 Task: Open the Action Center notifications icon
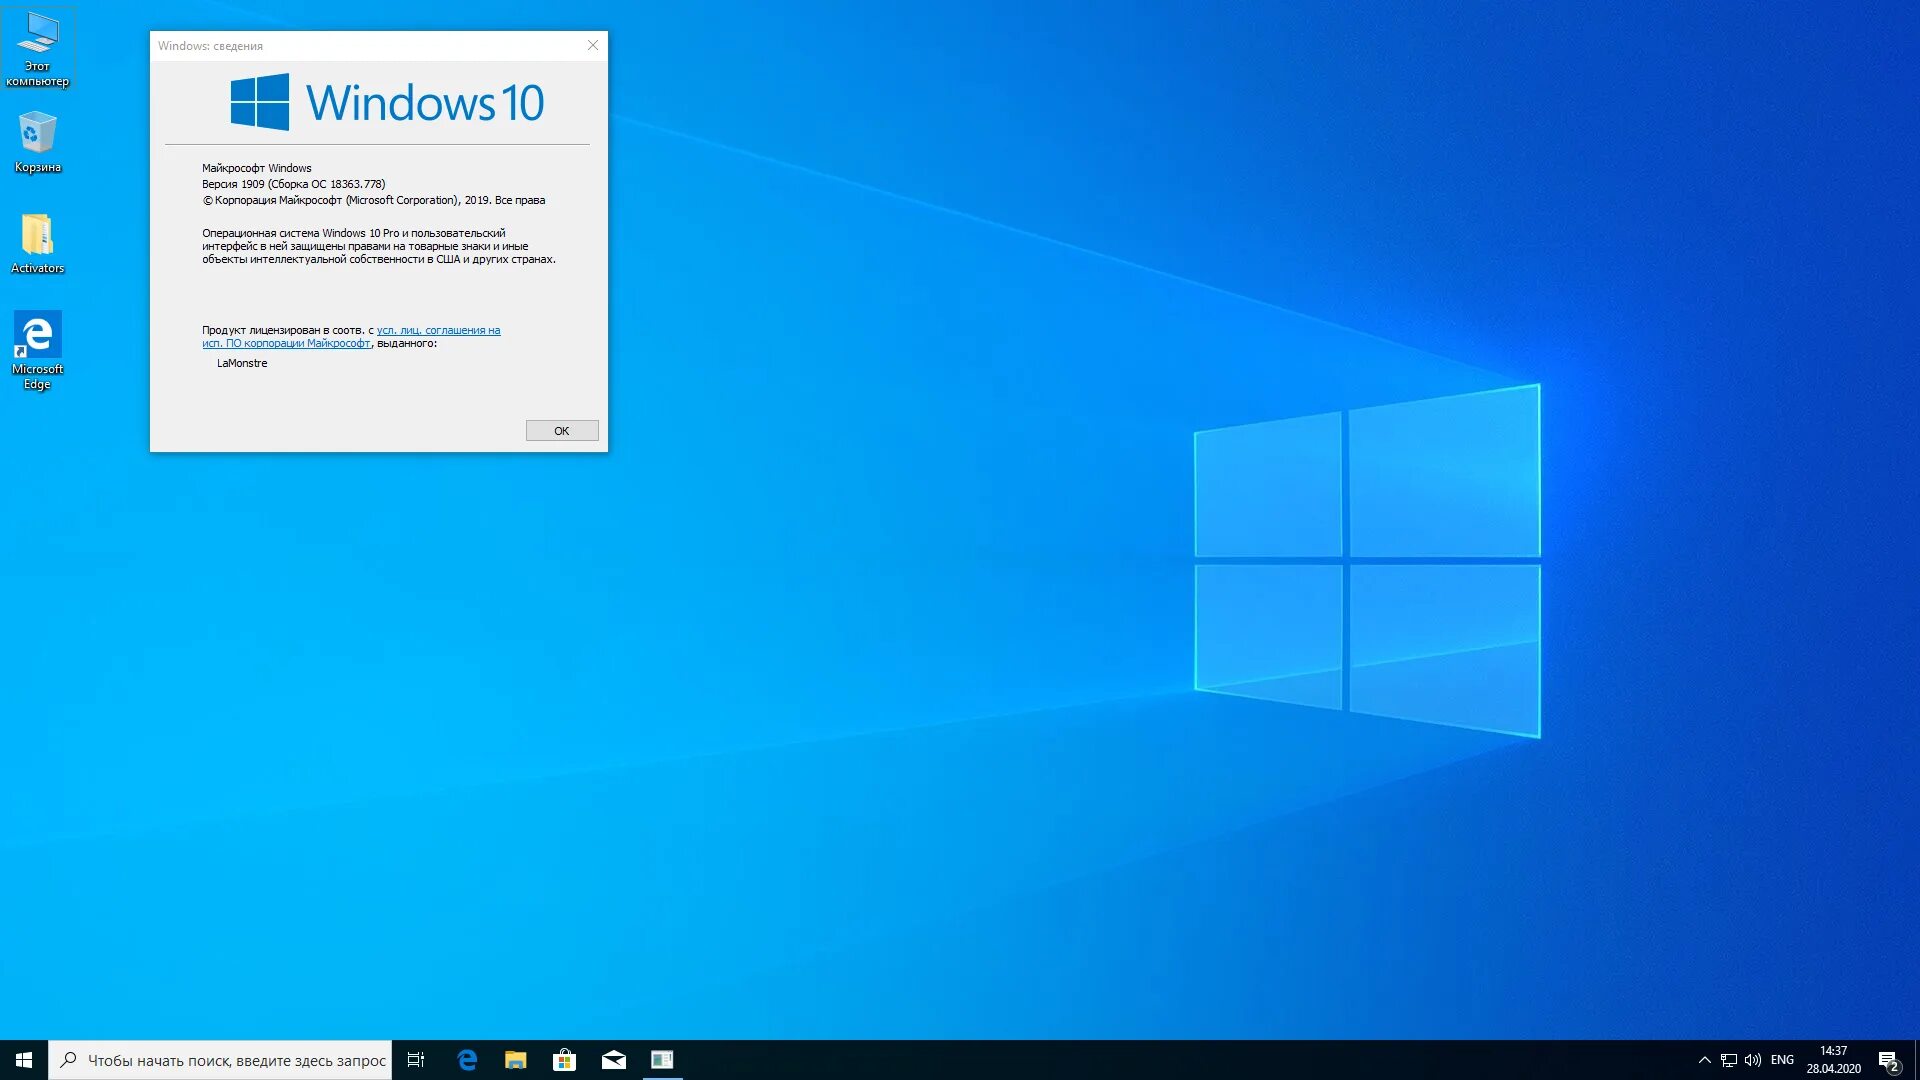[x=1888, y=1060]
